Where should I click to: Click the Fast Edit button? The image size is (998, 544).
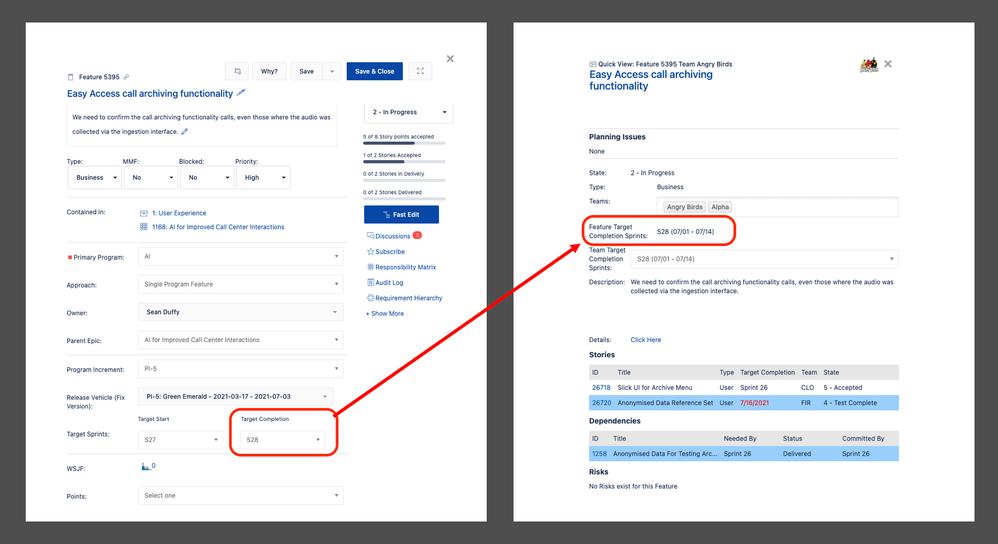402,214
